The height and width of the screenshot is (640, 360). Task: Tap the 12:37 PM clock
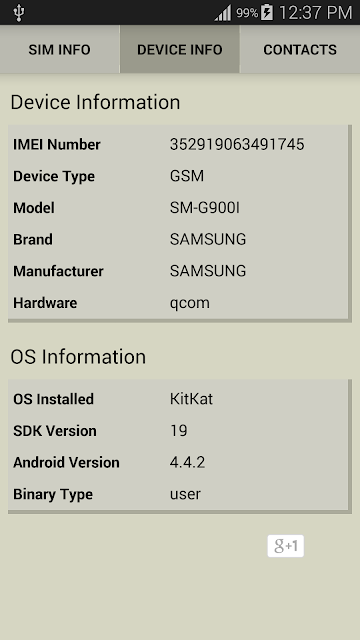(x=316, y=13)
